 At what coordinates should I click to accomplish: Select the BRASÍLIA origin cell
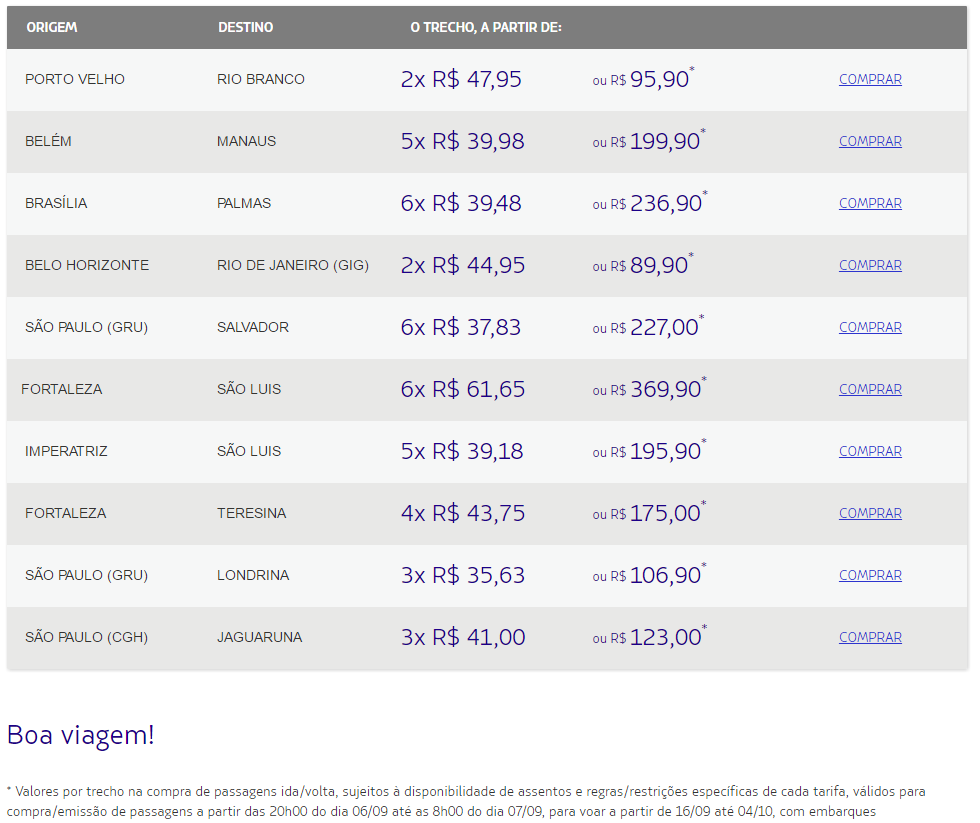tap(56, 203)
